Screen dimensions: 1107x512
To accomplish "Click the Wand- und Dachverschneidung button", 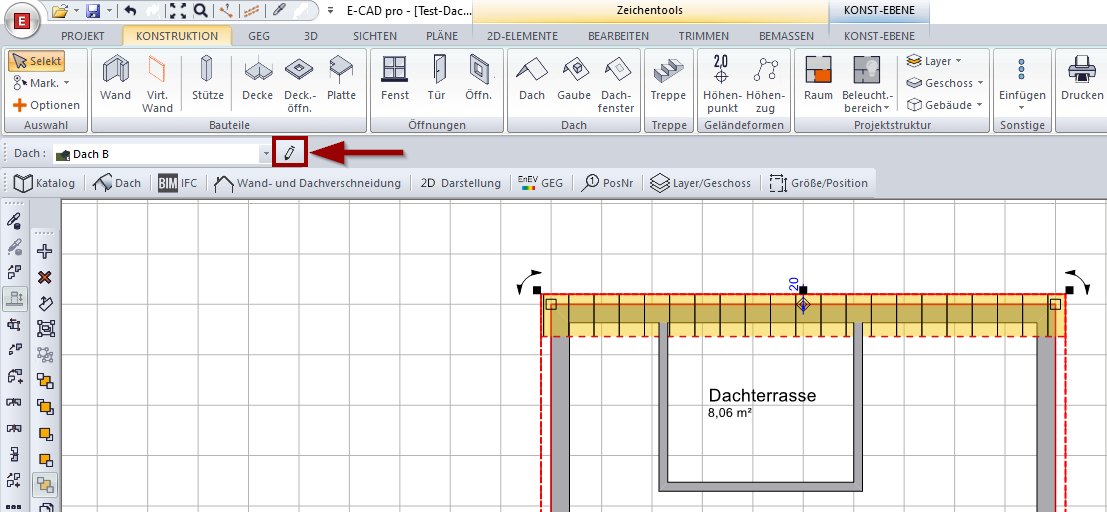I will coord(307,183).
